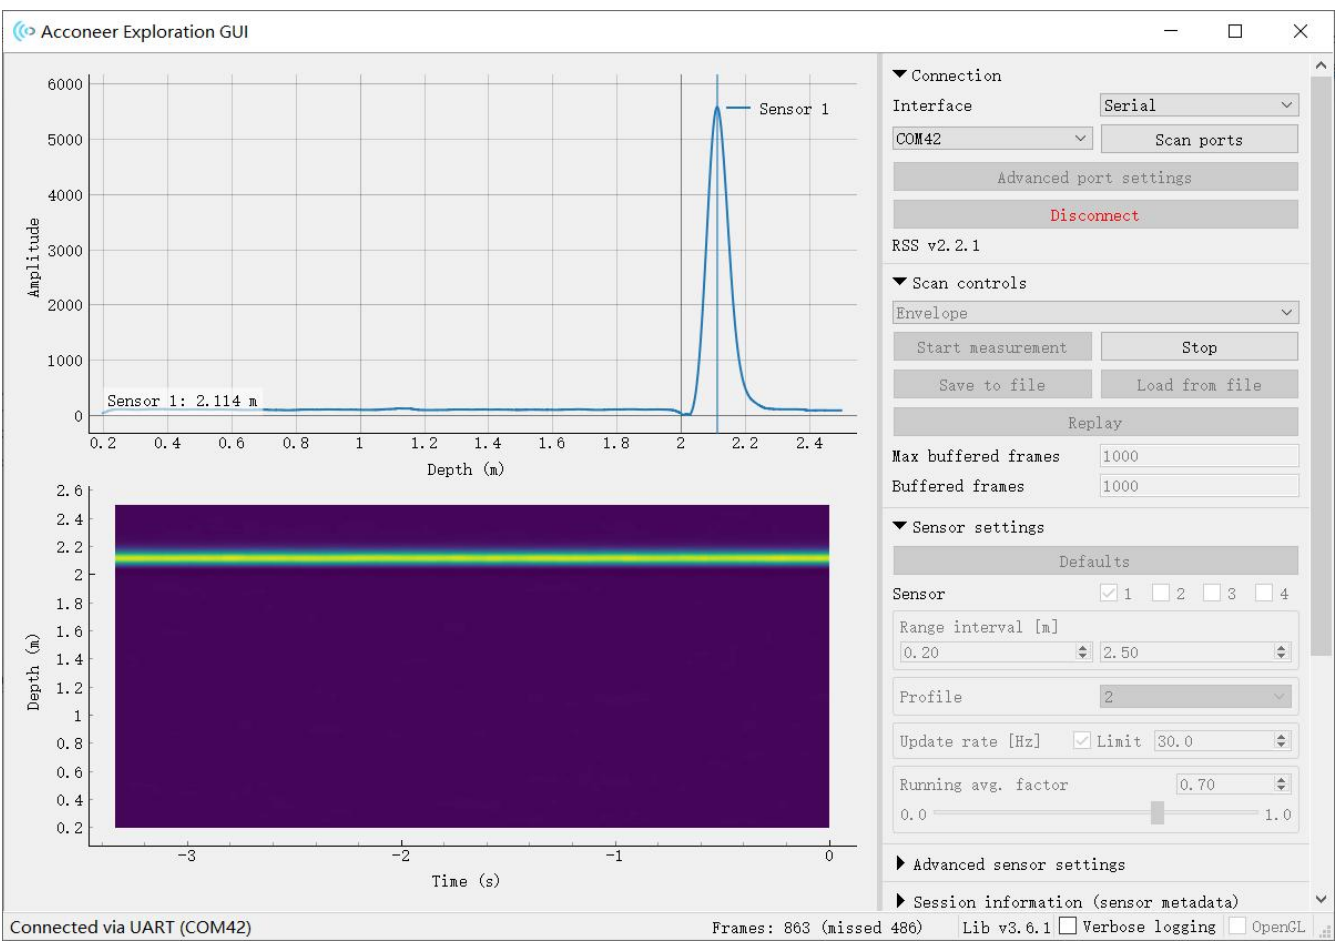Open the Profile dropdown

click(x=1195, y=697)
